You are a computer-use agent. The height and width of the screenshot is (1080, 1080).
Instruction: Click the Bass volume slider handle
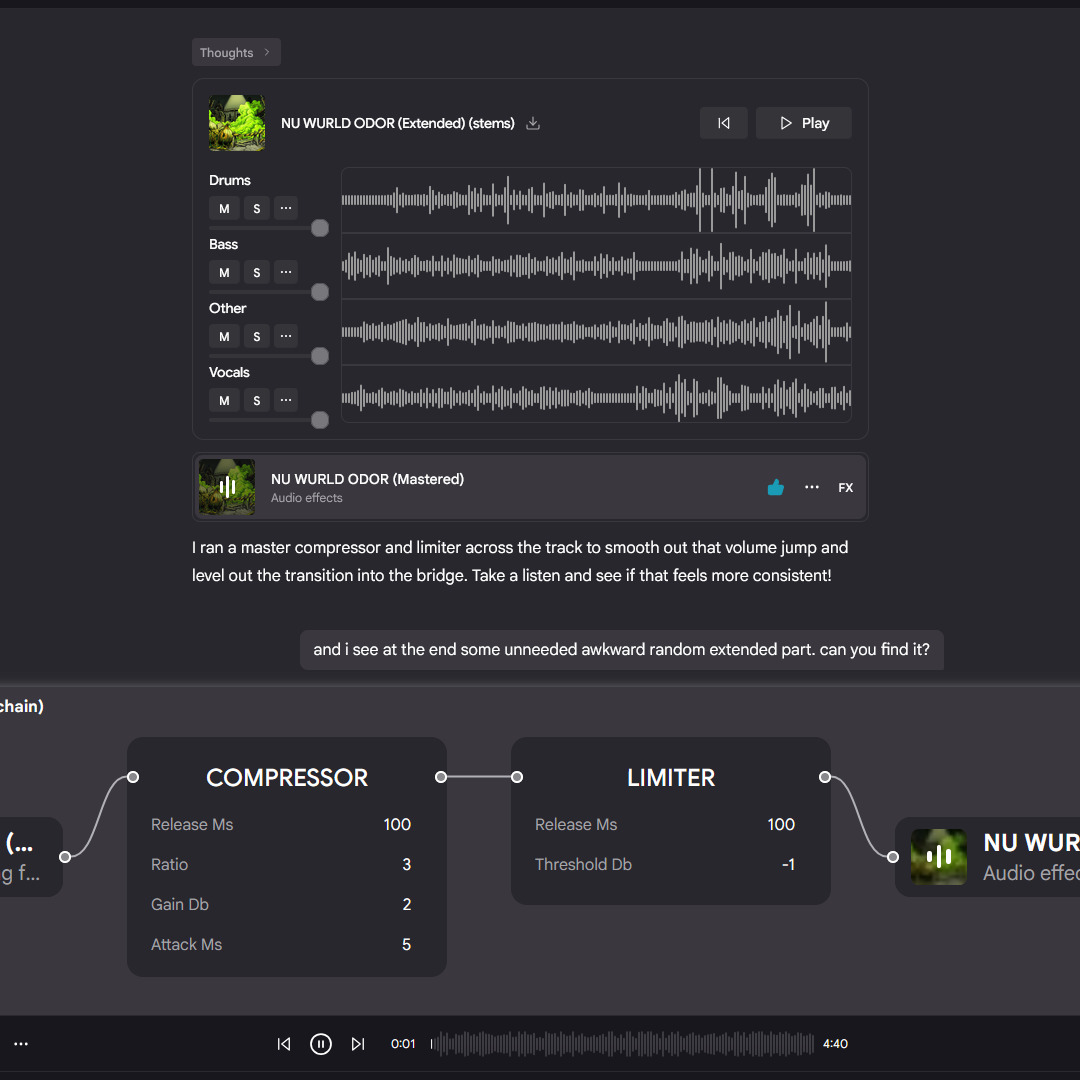point(320,292)
